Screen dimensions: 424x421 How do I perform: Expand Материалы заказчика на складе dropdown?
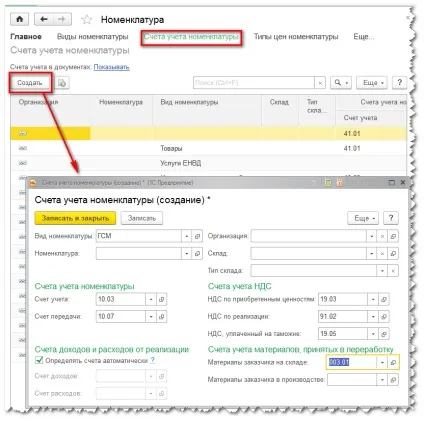click(382, 362)
